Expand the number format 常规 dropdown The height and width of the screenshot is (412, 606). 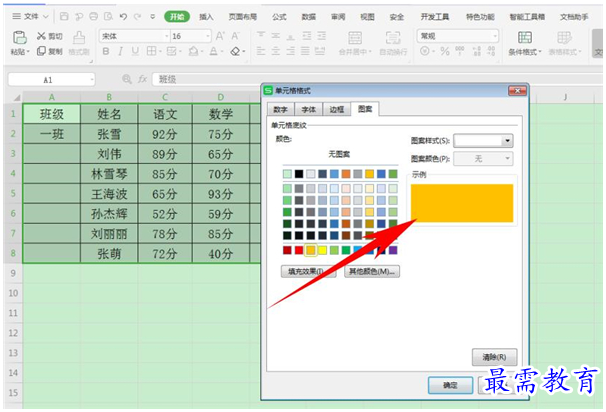[x=495, y=36]
